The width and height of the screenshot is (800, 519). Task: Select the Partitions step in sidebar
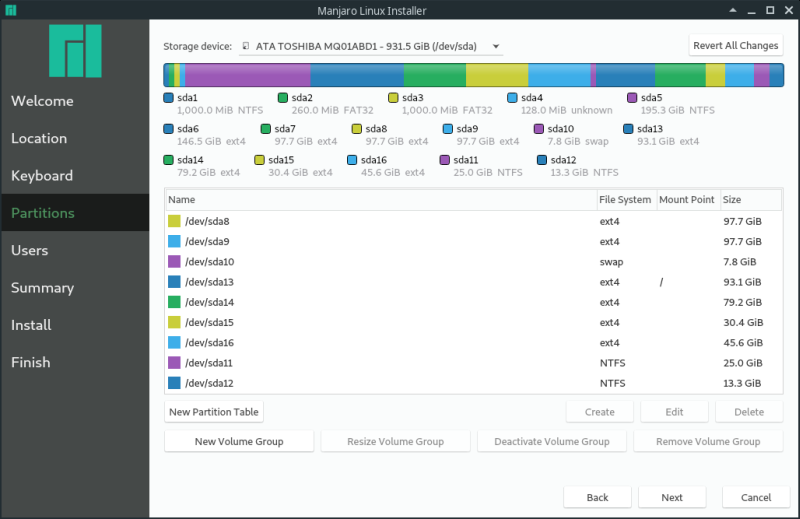click(x=75, y=213)
